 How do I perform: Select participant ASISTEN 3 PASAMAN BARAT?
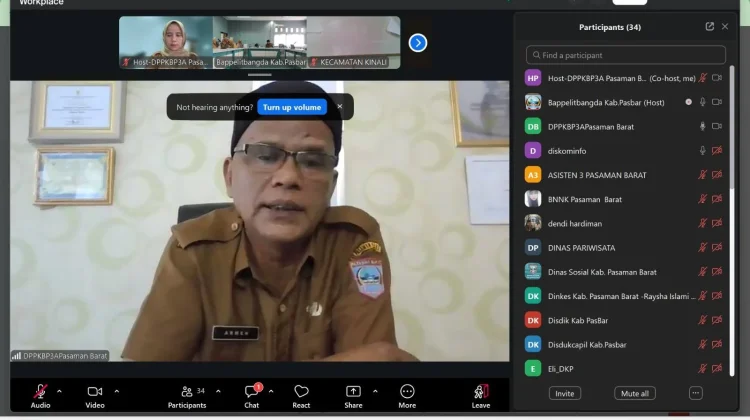[x=625, y=175]
